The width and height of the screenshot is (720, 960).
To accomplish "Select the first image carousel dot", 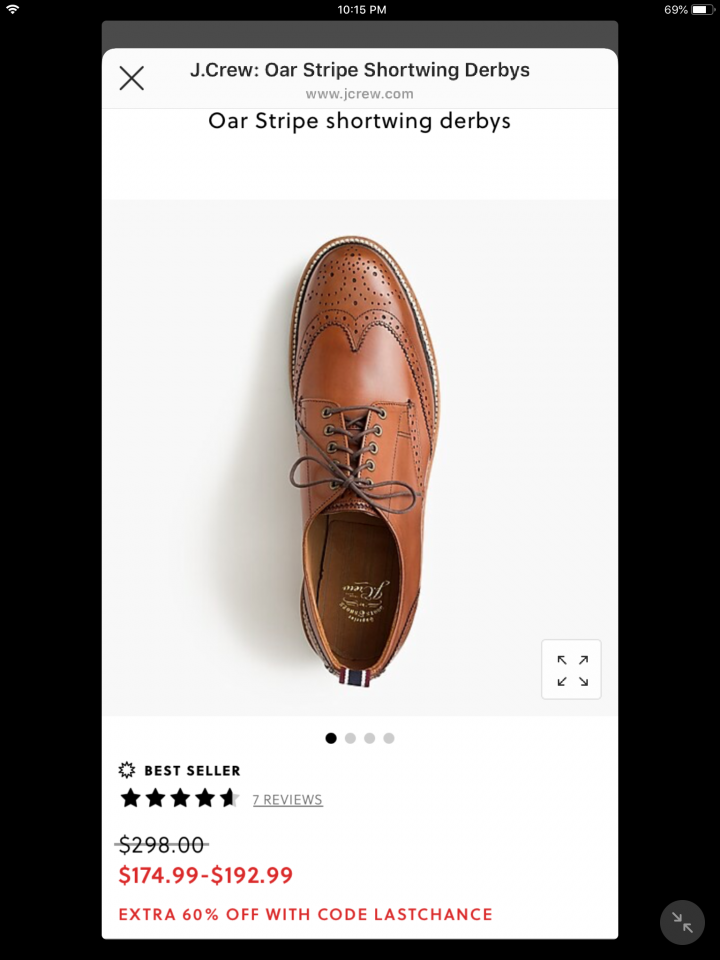I will tap(331, 738).
